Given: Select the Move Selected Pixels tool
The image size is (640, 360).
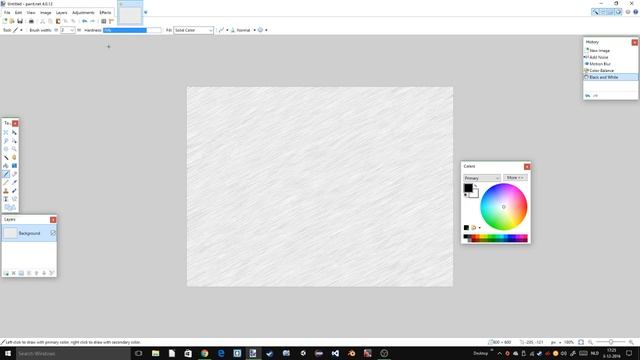Looking at the screenshot, I should click(14, 132).
